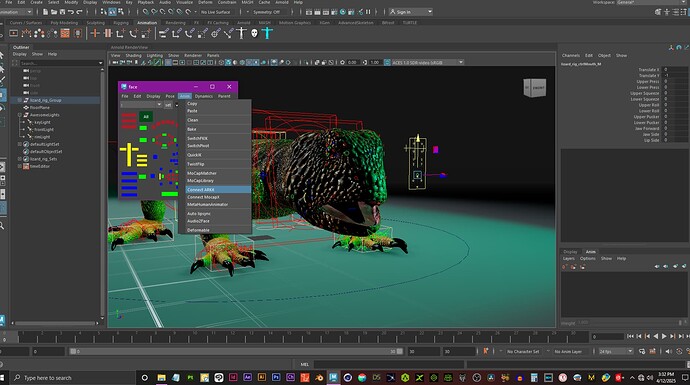Click the Save Scene disk icon

tap(62, 12)
